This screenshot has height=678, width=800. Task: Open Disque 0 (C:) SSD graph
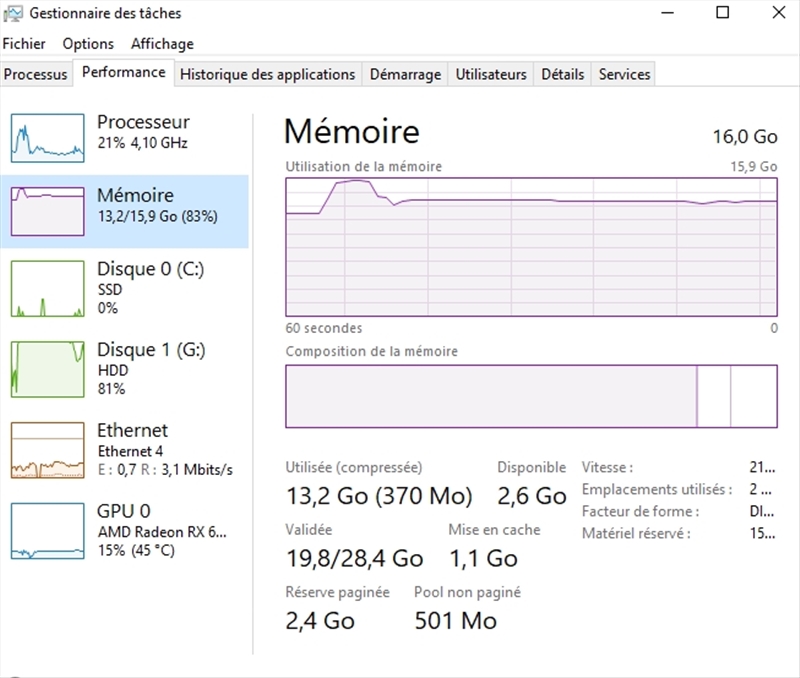click(x=47, y=288)
